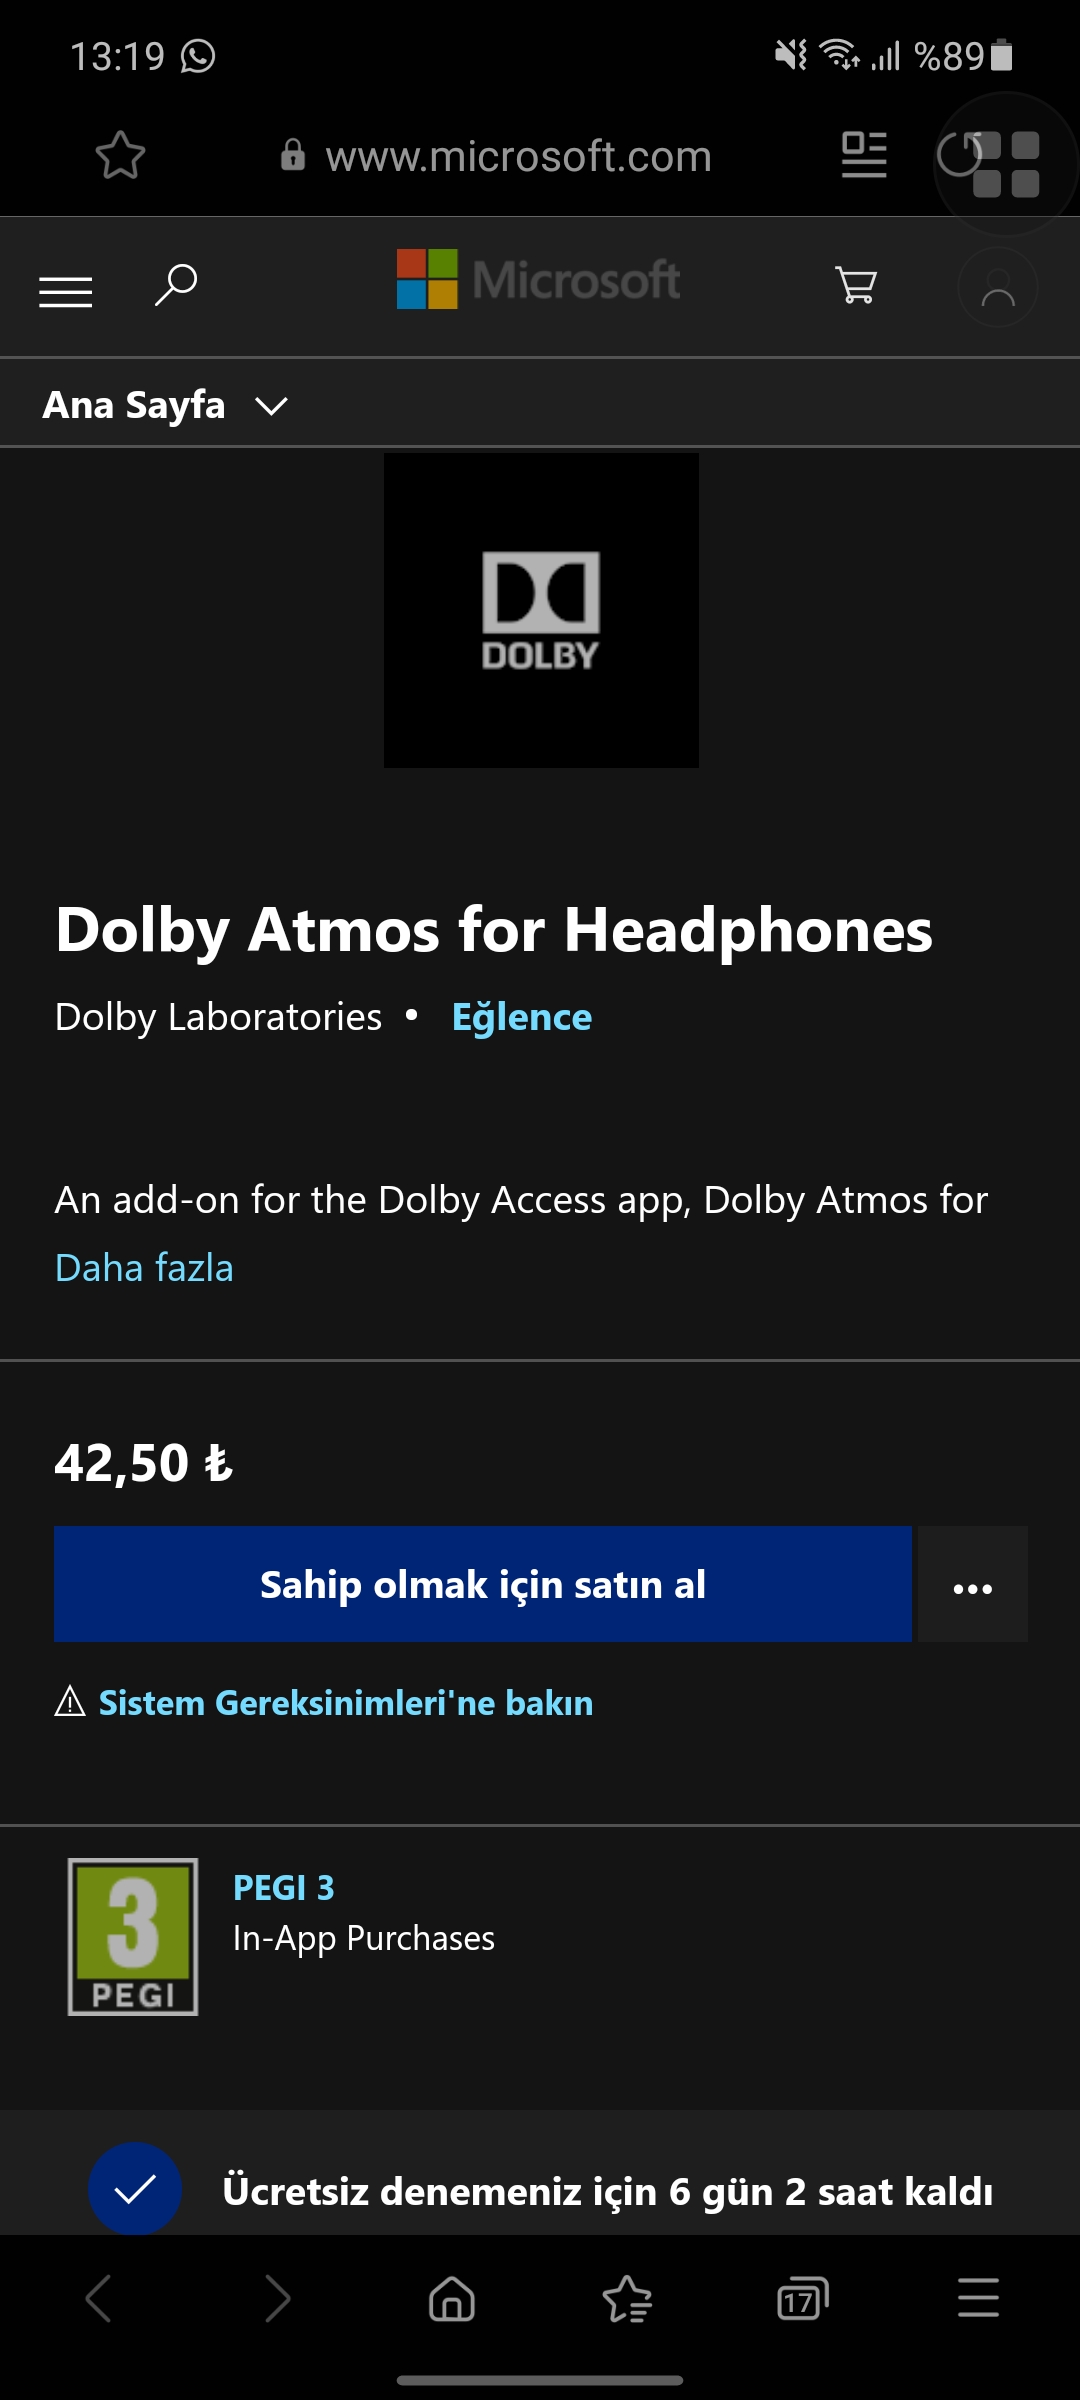Open the account profile icon
Image resolution: width=1080 pixels, height=2400 pixels.
point(997,288)
